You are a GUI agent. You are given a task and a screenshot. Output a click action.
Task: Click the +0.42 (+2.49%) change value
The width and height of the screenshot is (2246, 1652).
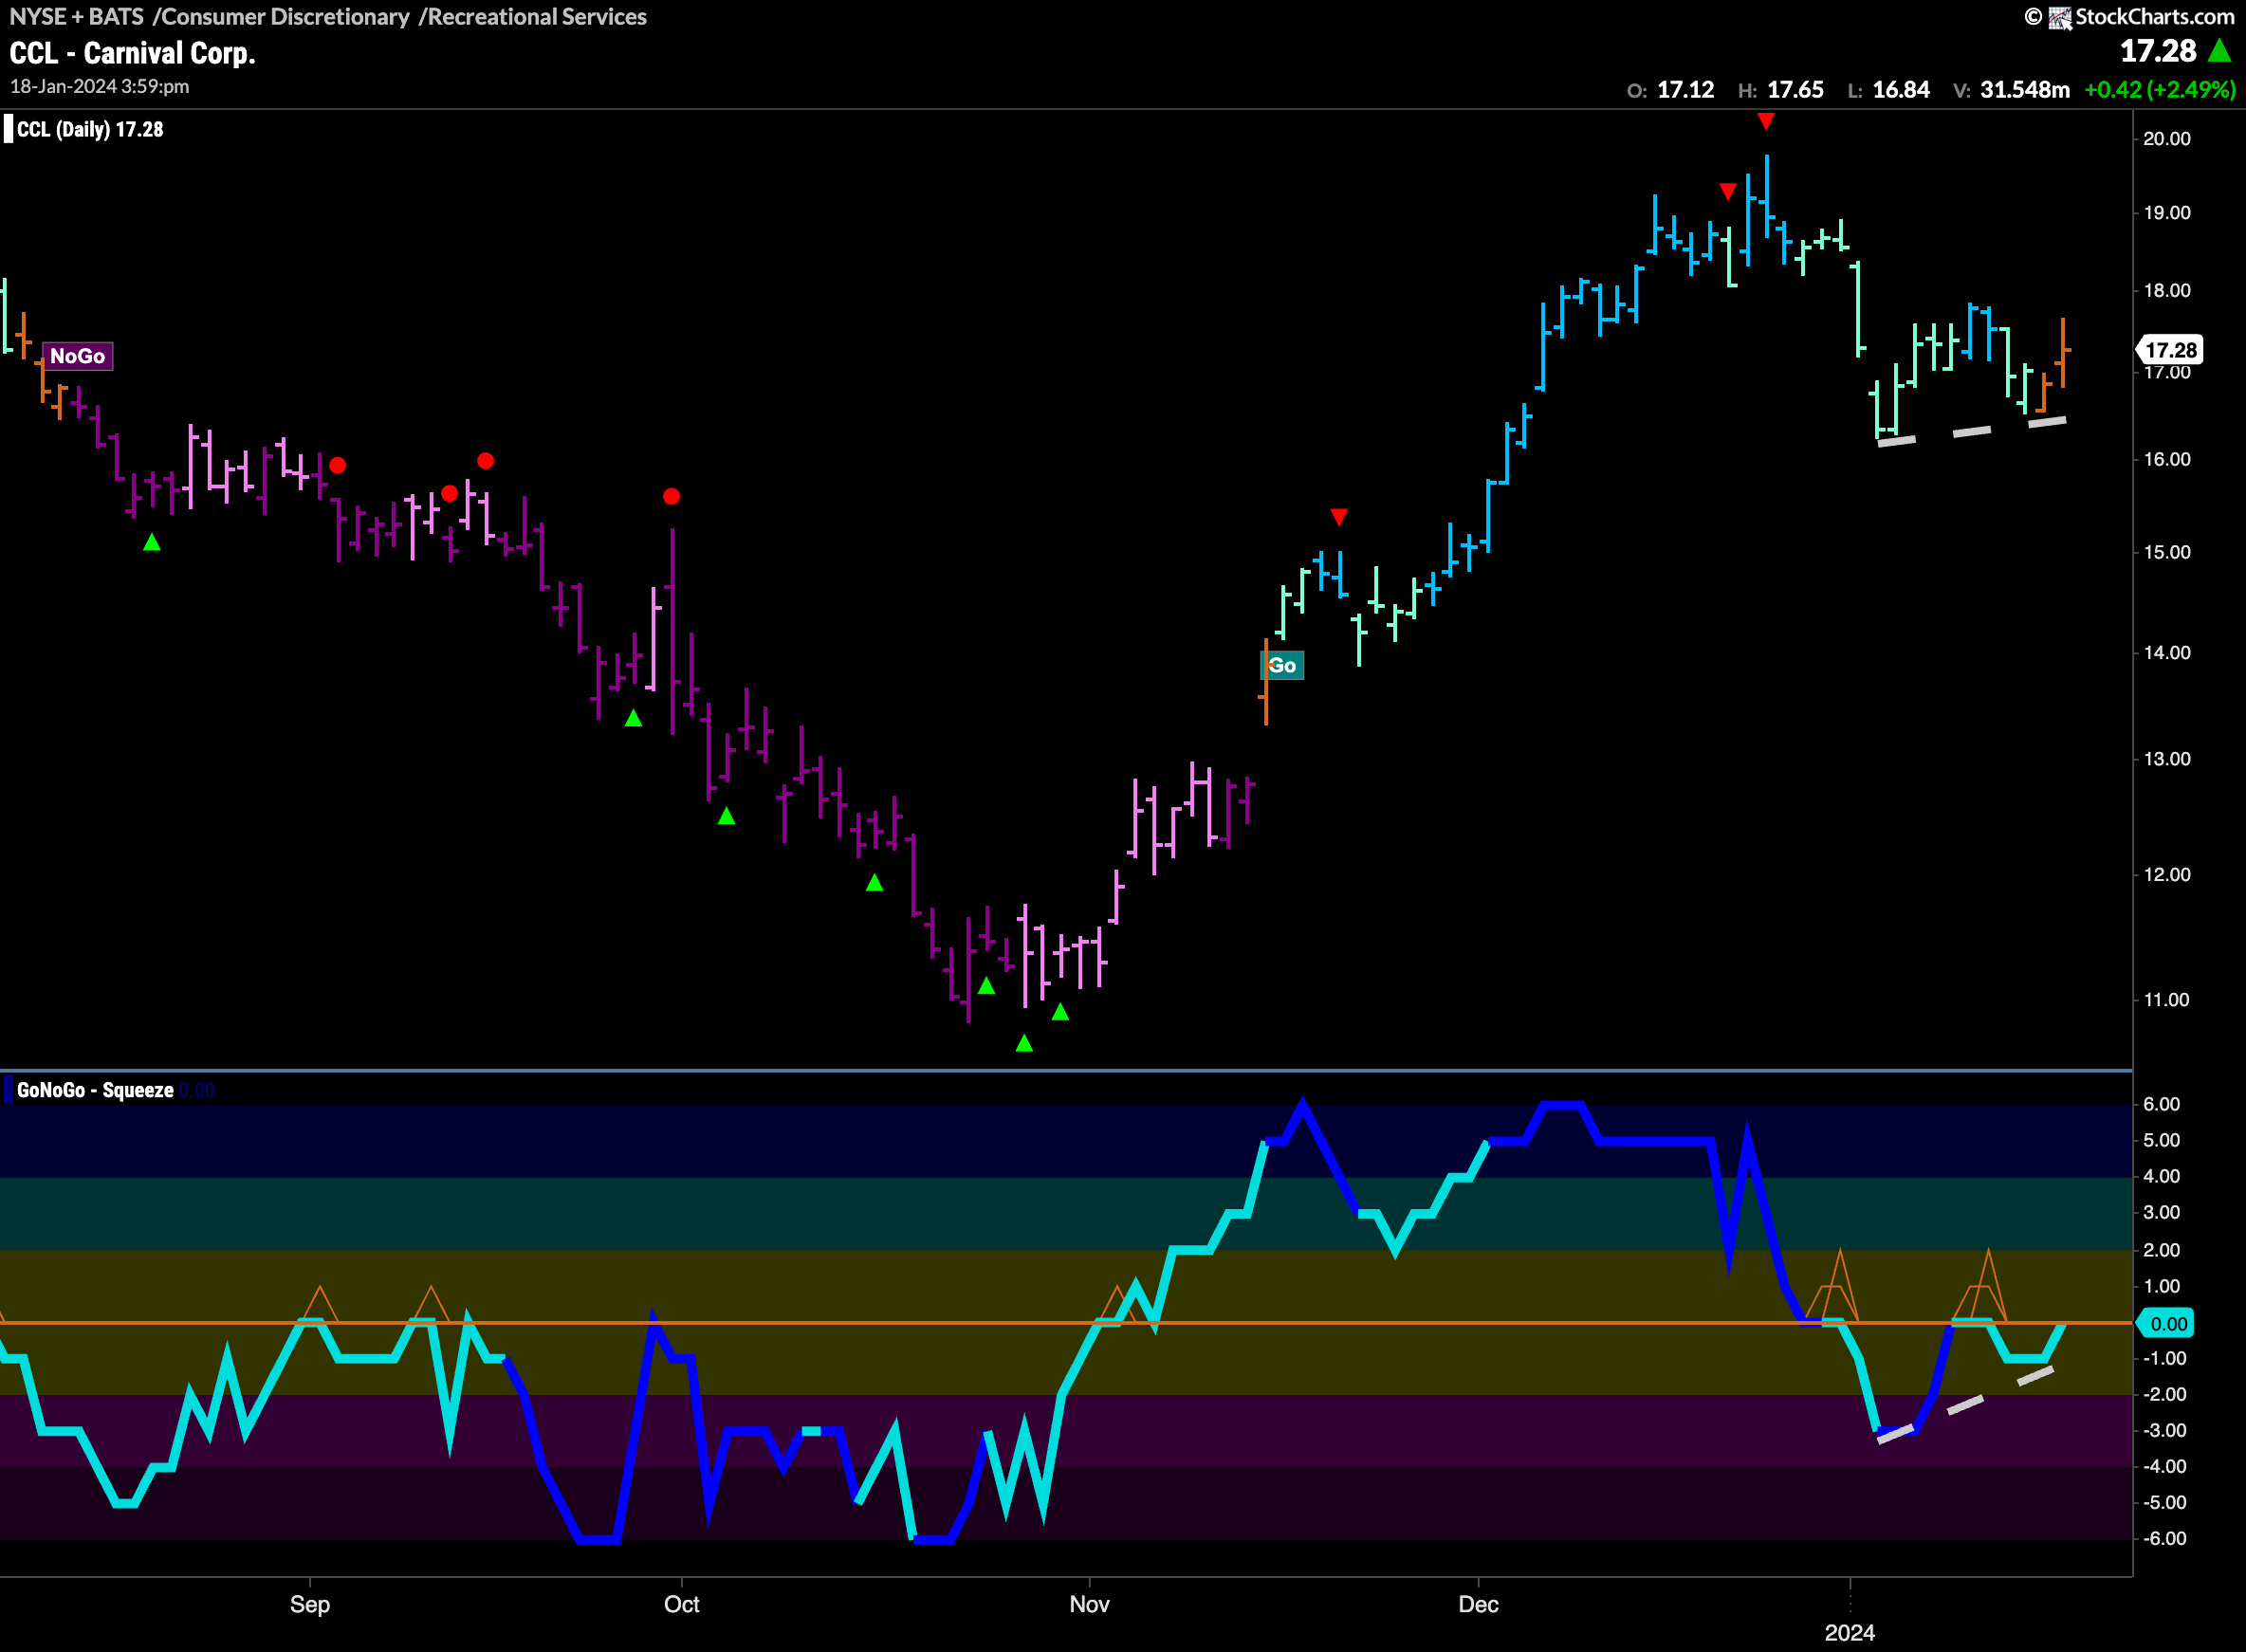(2160, 90)
